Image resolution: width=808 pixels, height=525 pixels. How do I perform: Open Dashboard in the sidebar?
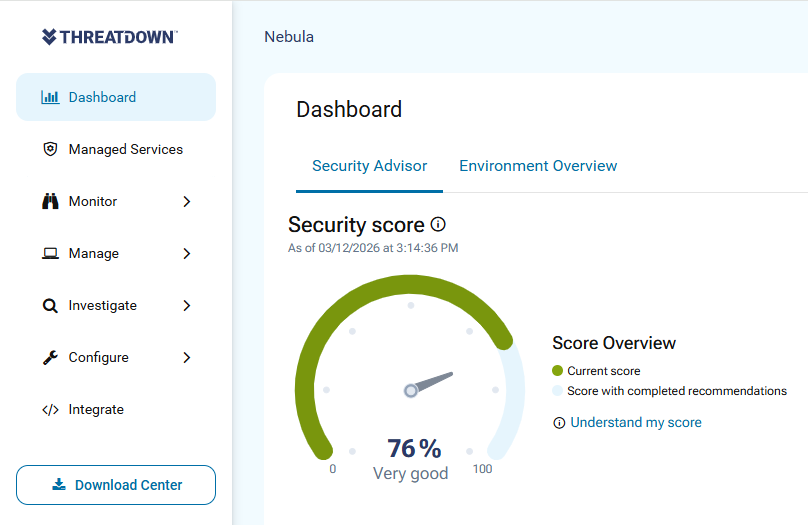(x=116, y=97)
